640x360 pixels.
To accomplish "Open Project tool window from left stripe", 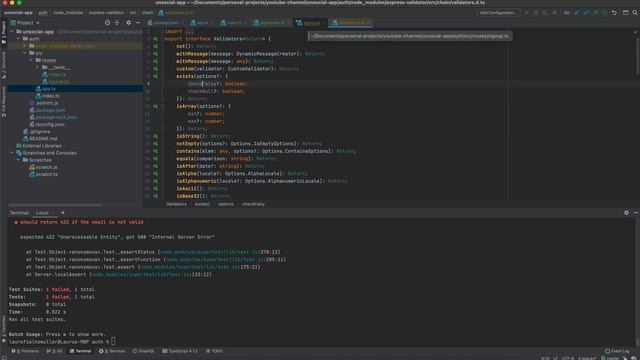I will [4, 33].
